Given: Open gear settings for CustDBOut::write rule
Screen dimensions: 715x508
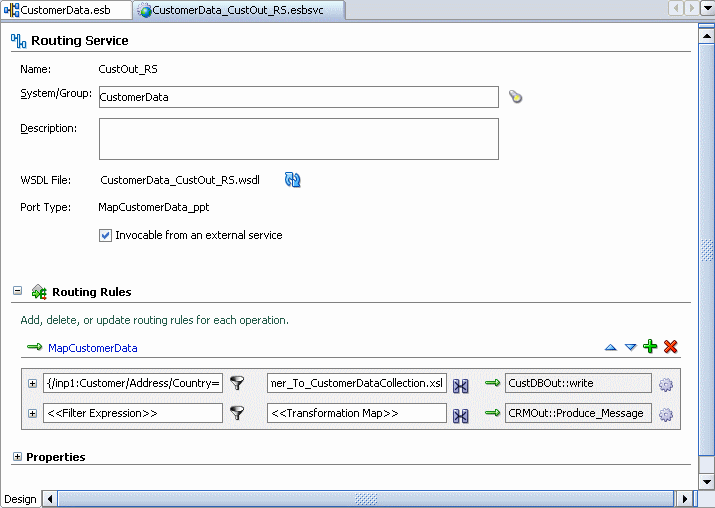Looking at the screenshot, I should [666, 385].
